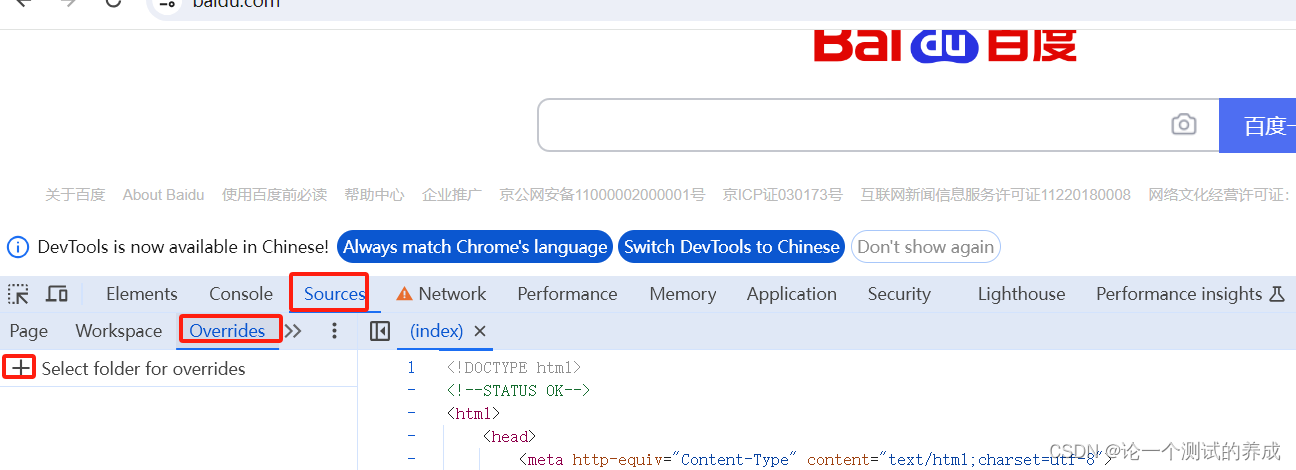The image size is (1296, 470).
Task: Select the Workspace sub-tab
Action: [x=118, y=331]
